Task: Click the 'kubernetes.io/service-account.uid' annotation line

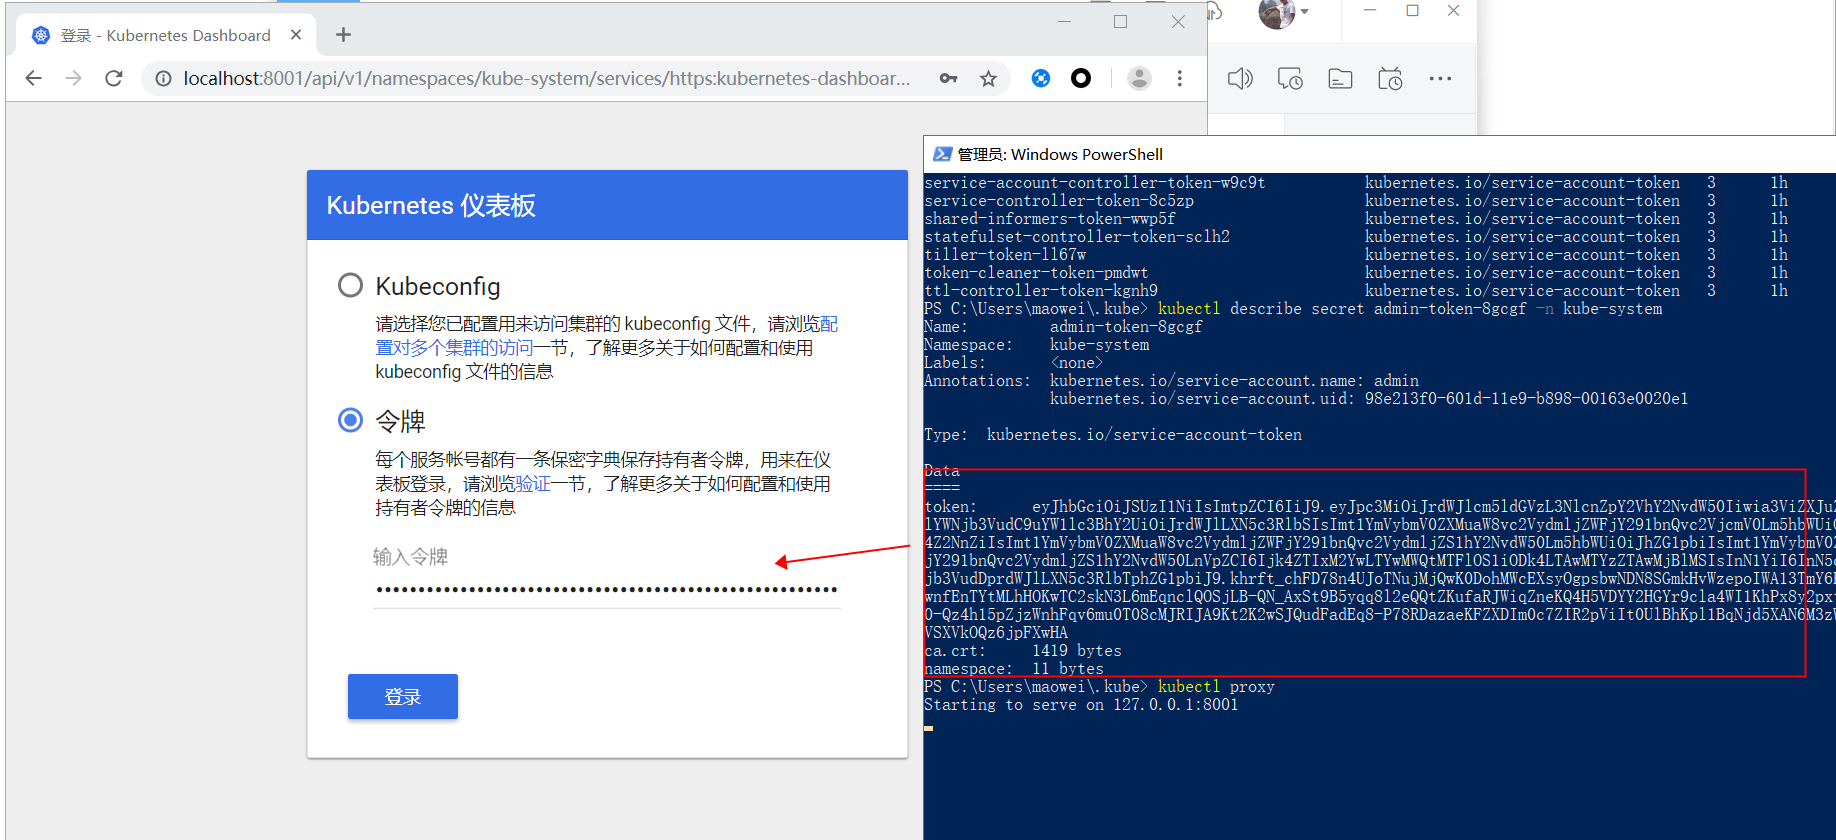Action: pyautogui.click(x=1369, y=398)
